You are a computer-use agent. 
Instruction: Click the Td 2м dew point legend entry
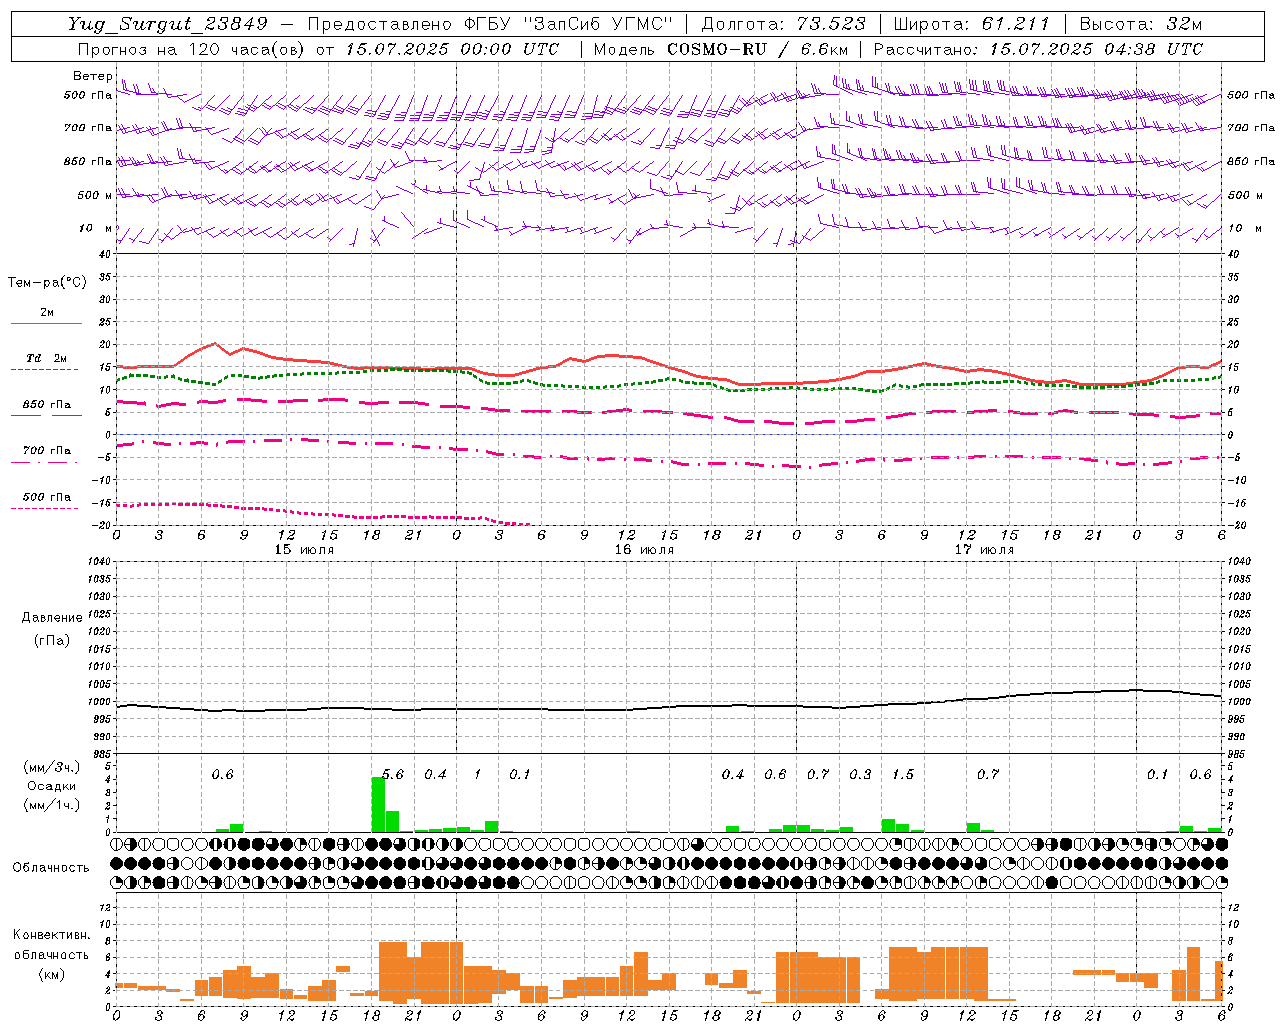pos(47,358)
